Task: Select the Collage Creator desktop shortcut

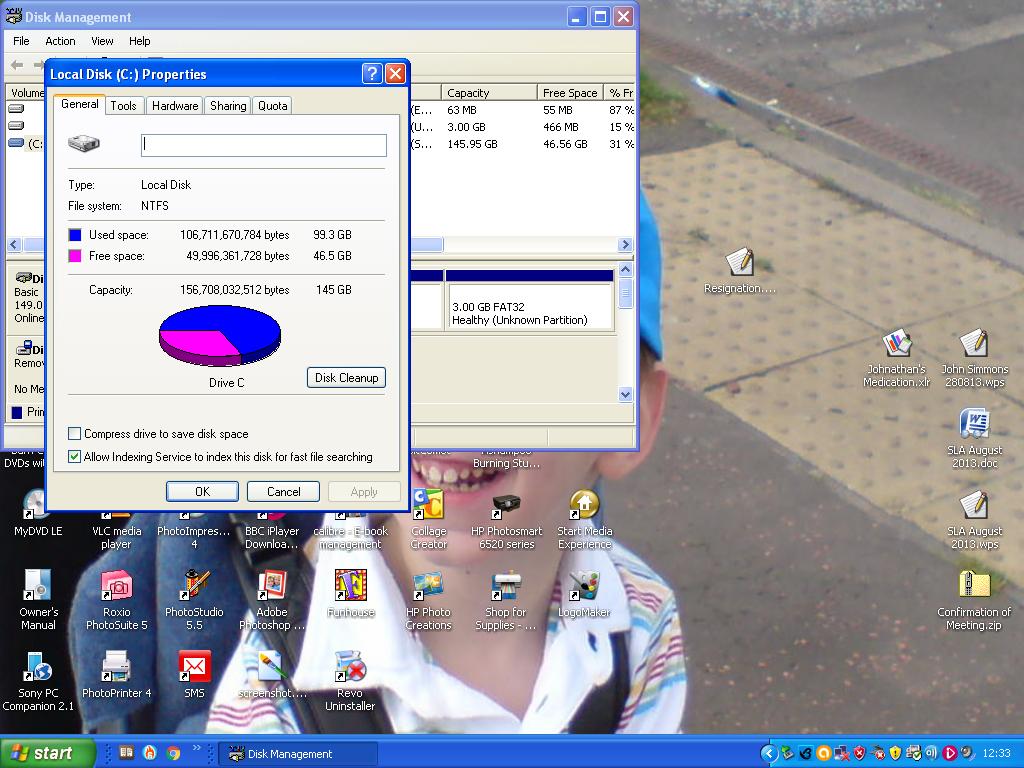Action: [x=428, y=506]
